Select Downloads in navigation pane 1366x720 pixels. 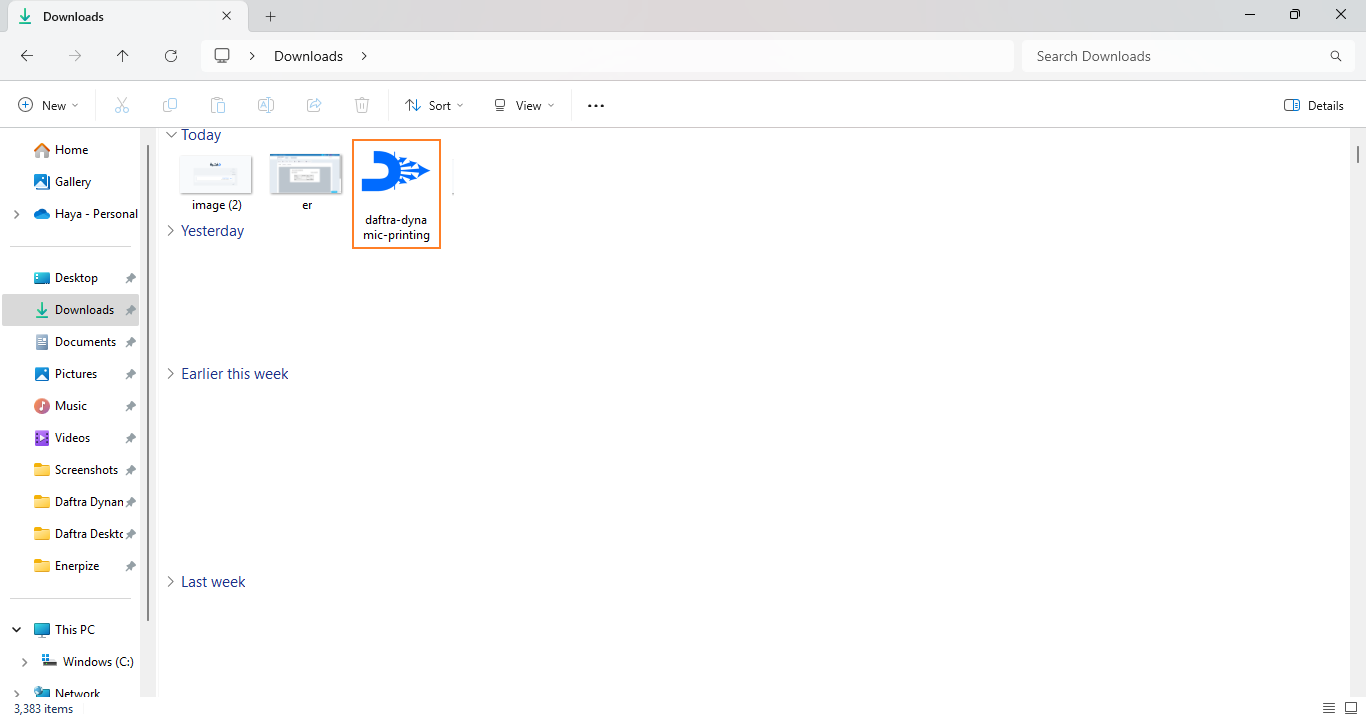[x=71, y=310]
